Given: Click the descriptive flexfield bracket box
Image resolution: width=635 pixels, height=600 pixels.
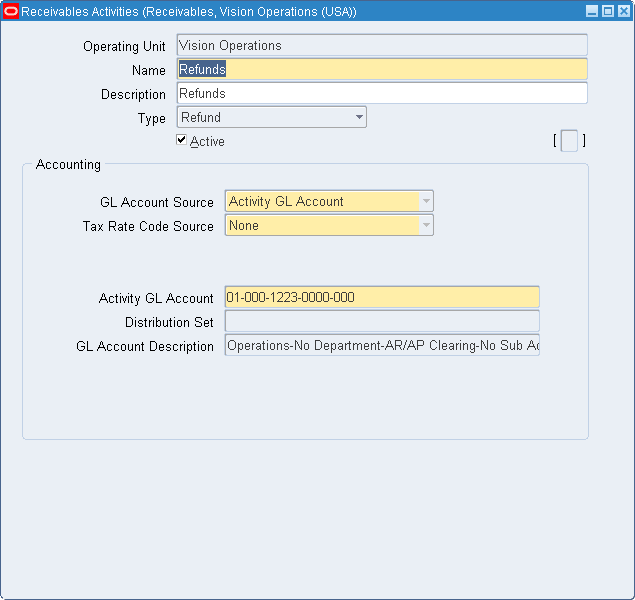Looking at the screenshot, I should tap(569, 141).
